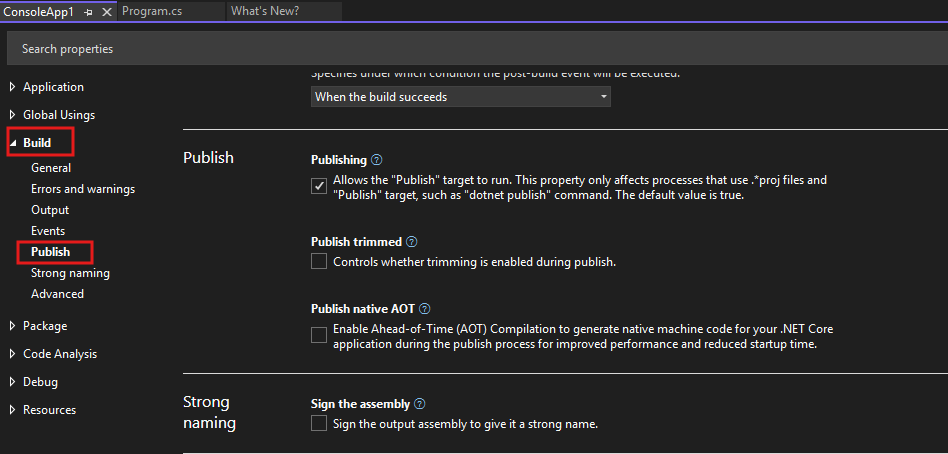Switch to the Program.cs tab
This screenshot has height=454, width=948.
click(x=151, y=11)
